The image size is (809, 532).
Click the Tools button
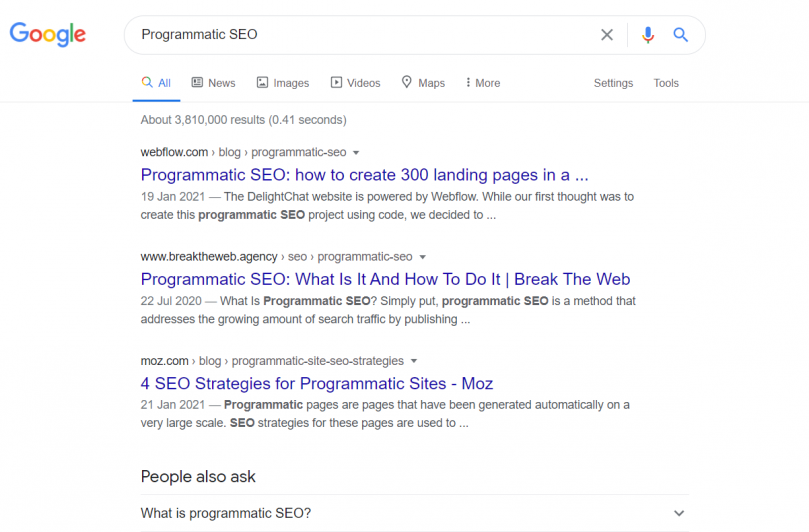666,83
